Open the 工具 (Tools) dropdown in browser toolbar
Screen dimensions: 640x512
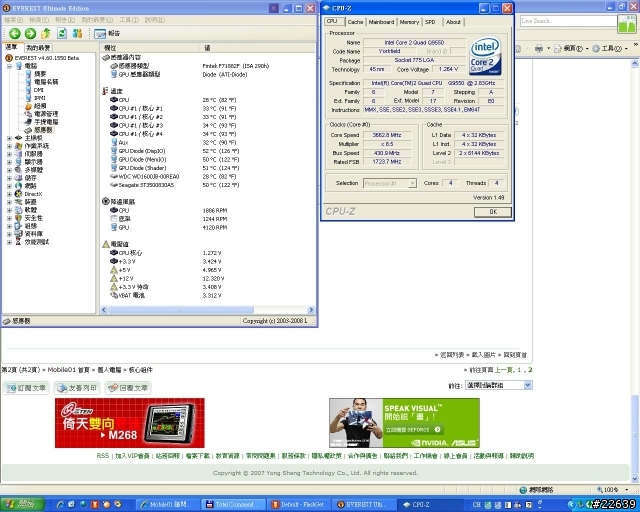610,49
